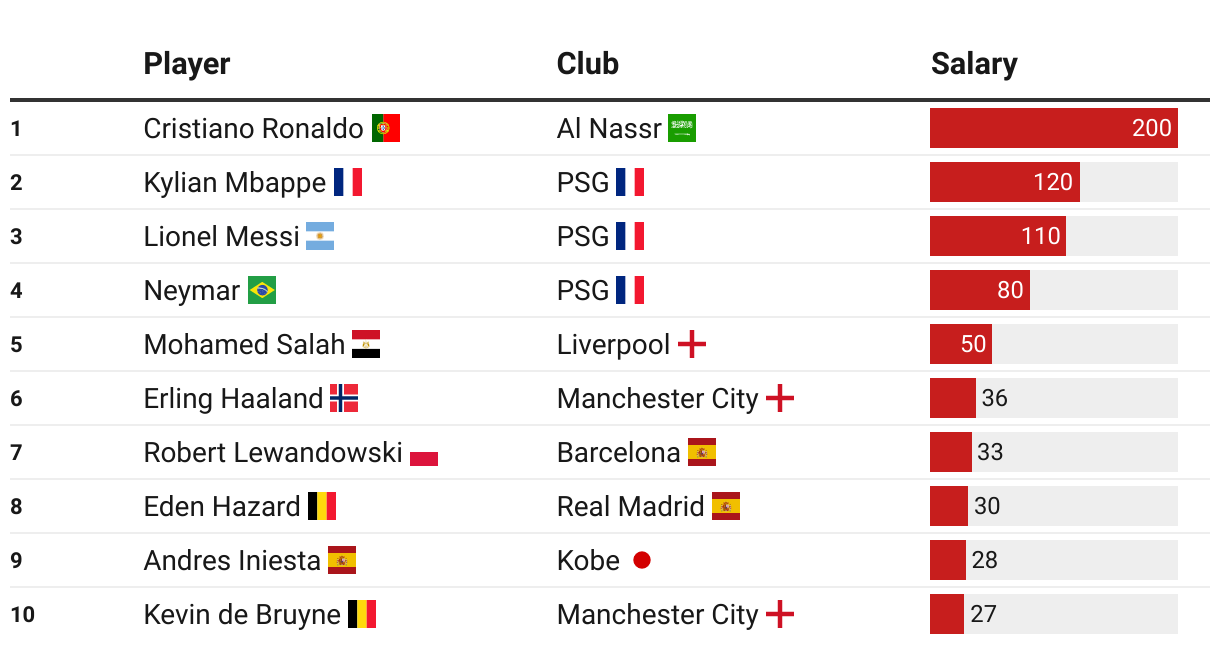Click Belgium flag beside Eden Hazard

coord(322,506)
